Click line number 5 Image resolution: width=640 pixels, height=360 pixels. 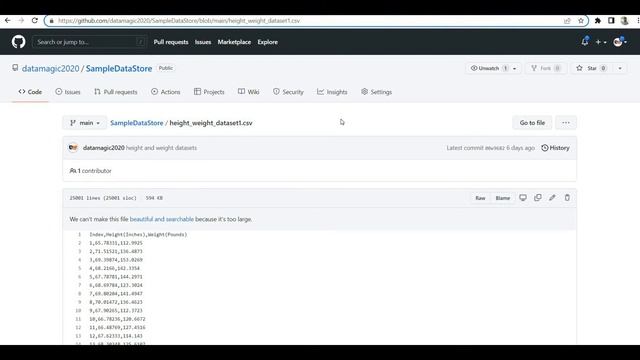80,268
